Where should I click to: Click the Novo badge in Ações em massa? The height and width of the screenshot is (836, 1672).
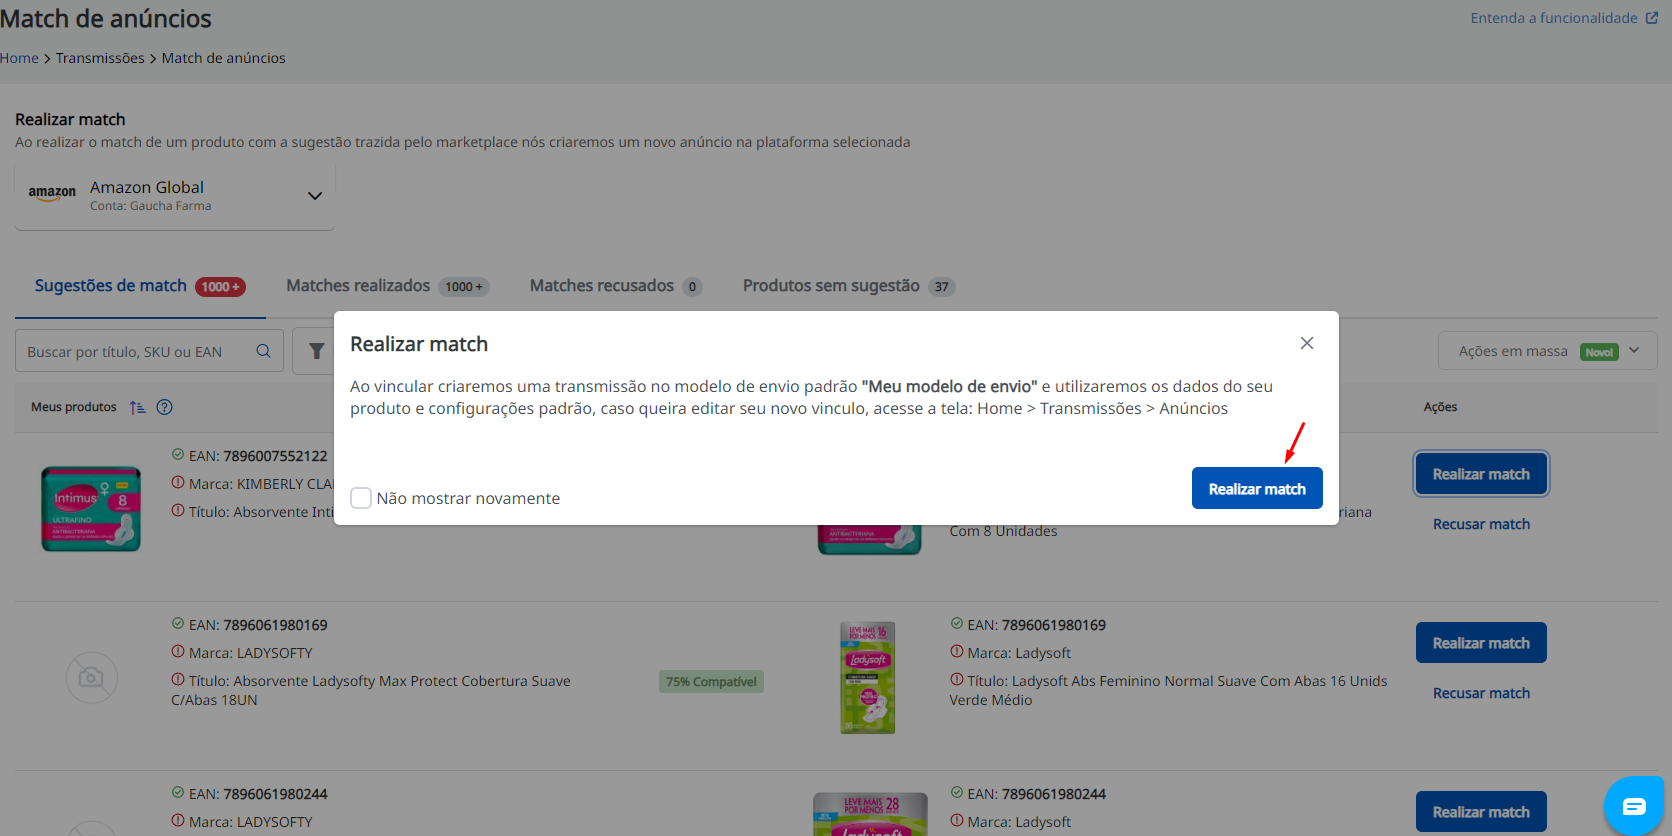1599,352
